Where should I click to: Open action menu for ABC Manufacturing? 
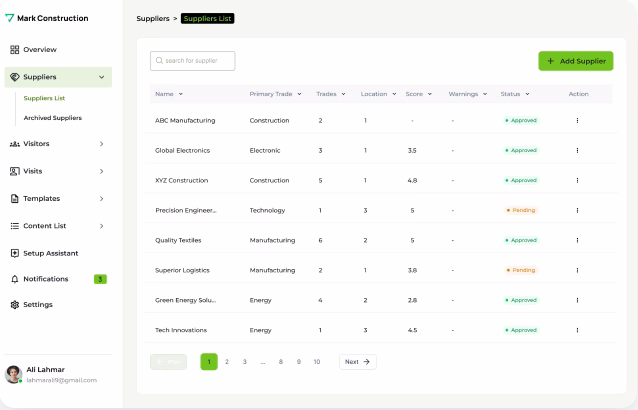coord(577,120)
